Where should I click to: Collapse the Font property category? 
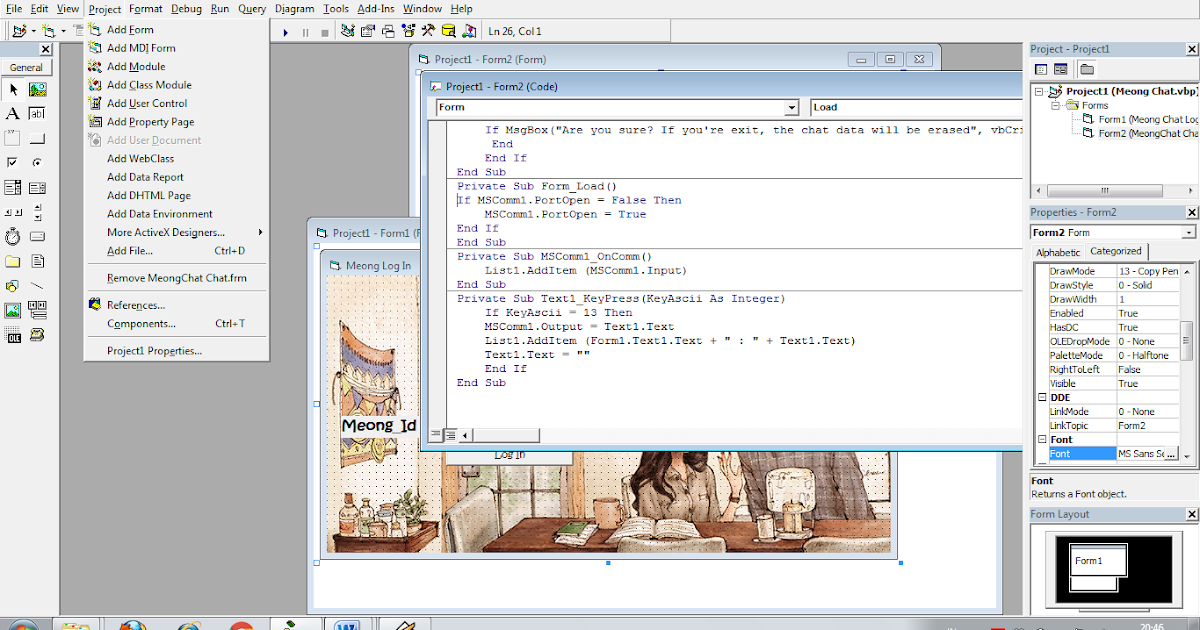[x=1041, y=440]
